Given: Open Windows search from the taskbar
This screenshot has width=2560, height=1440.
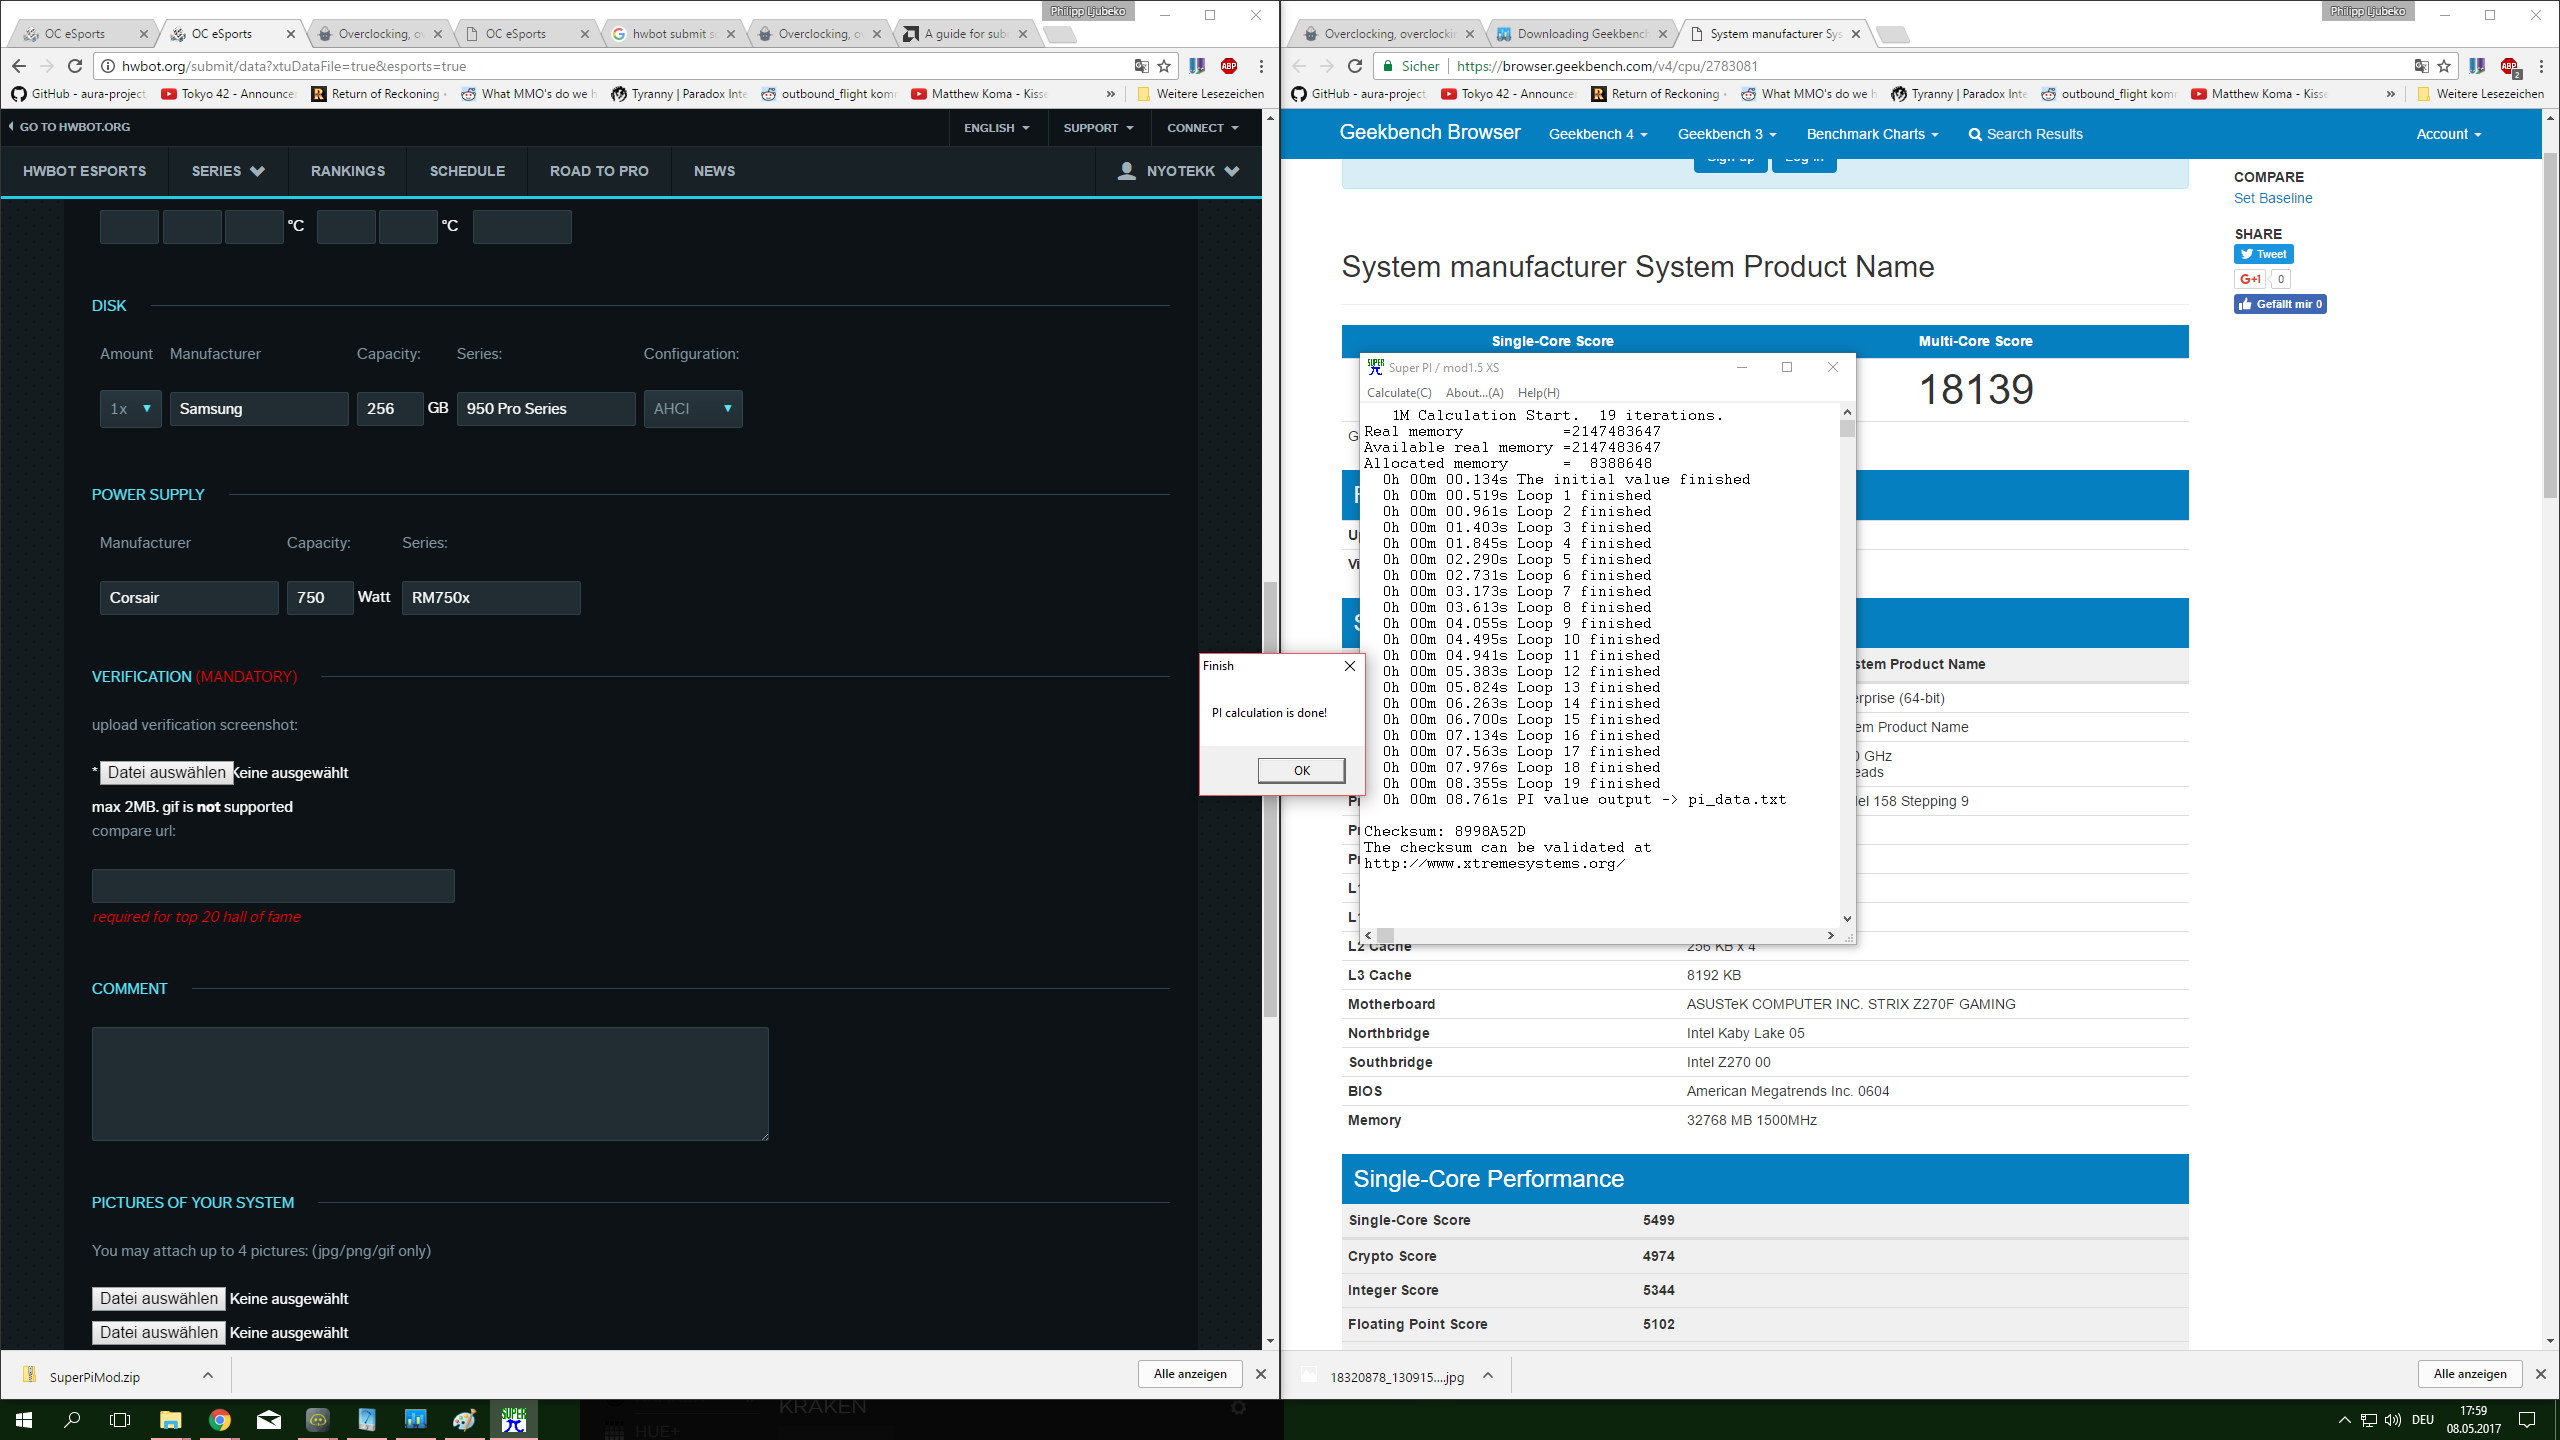Looking at the screenshot, I should coord(72,1419).
